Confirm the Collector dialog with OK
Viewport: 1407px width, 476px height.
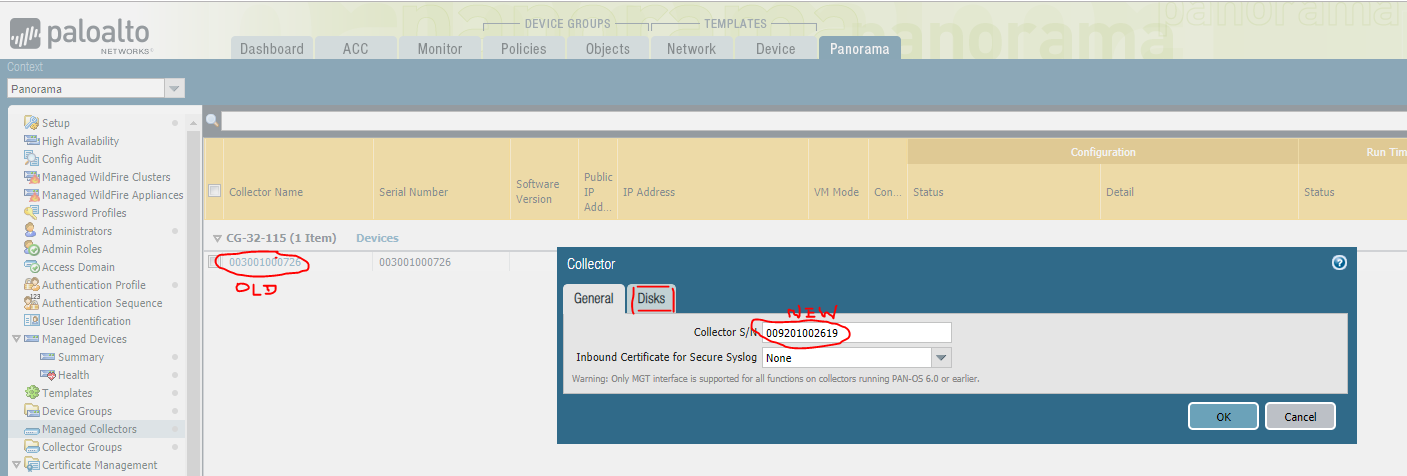click(x=1224, y=416)
